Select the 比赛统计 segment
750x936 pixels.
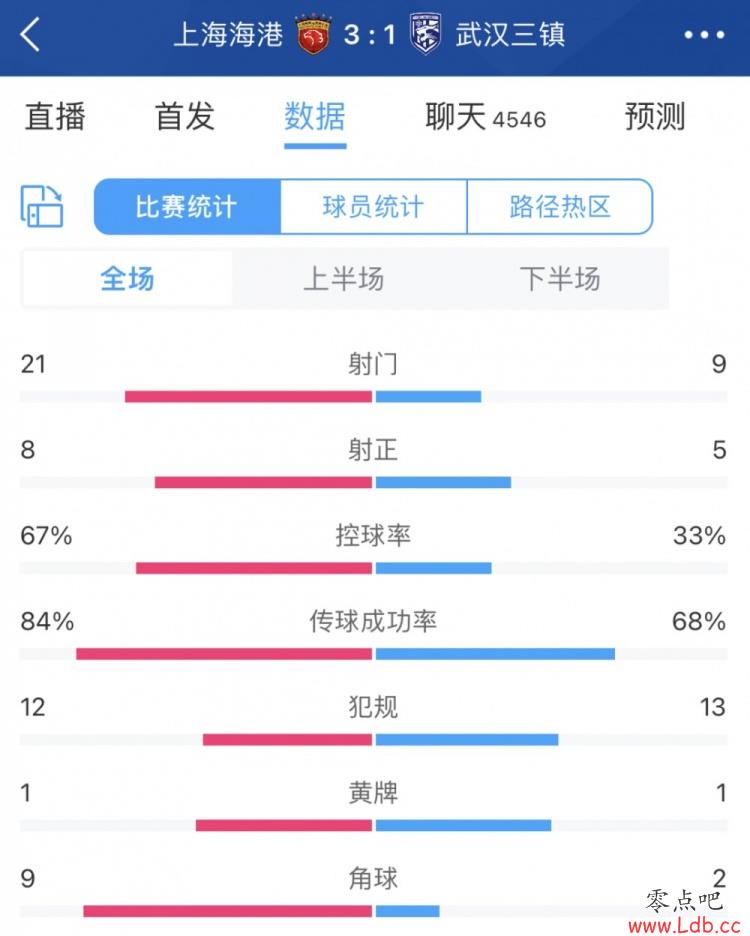[187, 207]
